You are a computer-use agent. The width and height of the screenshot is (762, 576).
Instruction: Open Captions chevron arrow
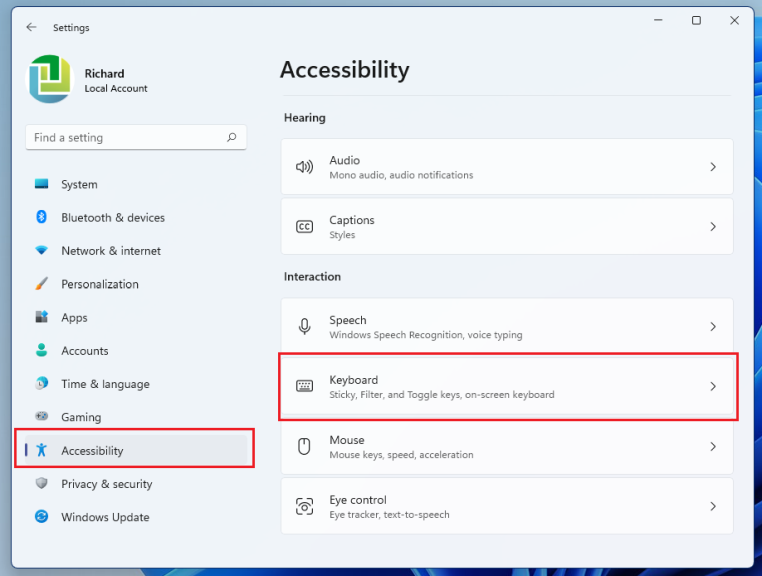click(713, 227)
